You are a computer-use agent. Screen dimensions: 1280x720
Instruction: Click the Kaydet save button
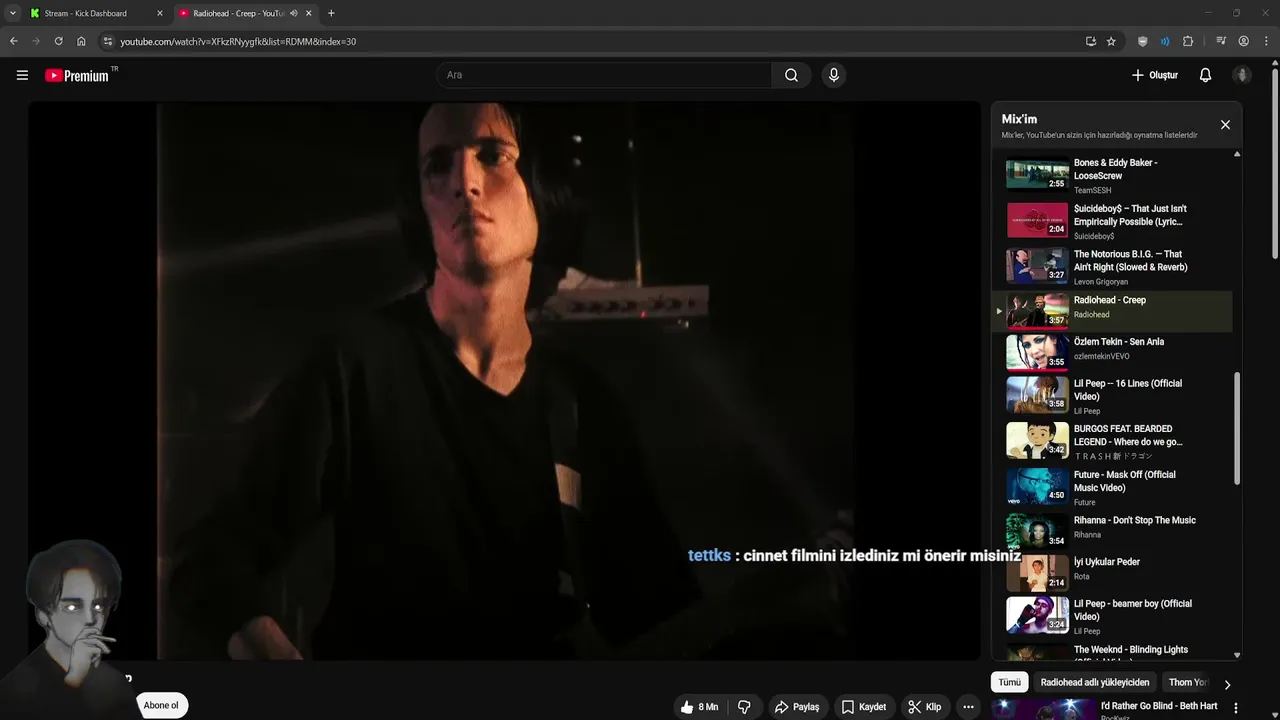(864, 707)
